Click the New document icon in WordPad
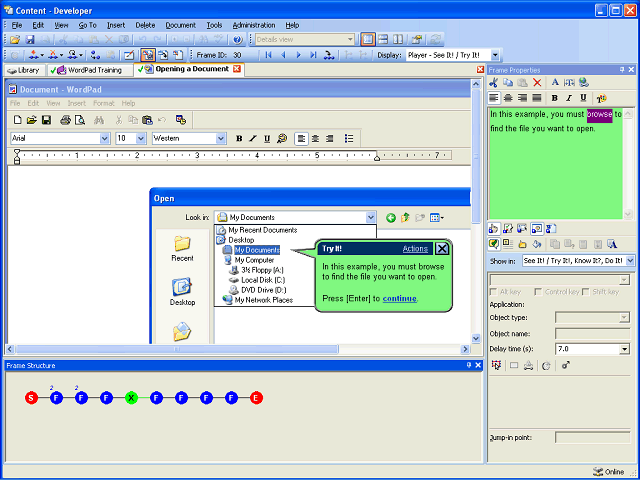Viewport: 640px width, 480px height. tap(18, 120)
